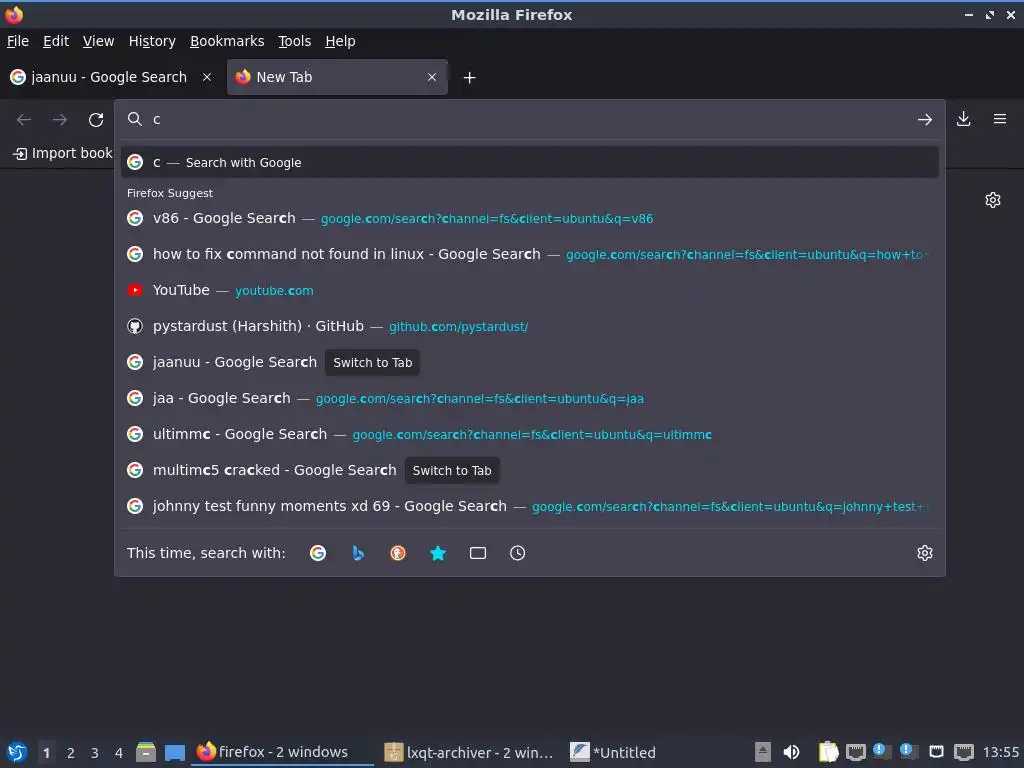Open the File menu
Viewport: 1024px width, 768px height.
(x=18, y=41)
